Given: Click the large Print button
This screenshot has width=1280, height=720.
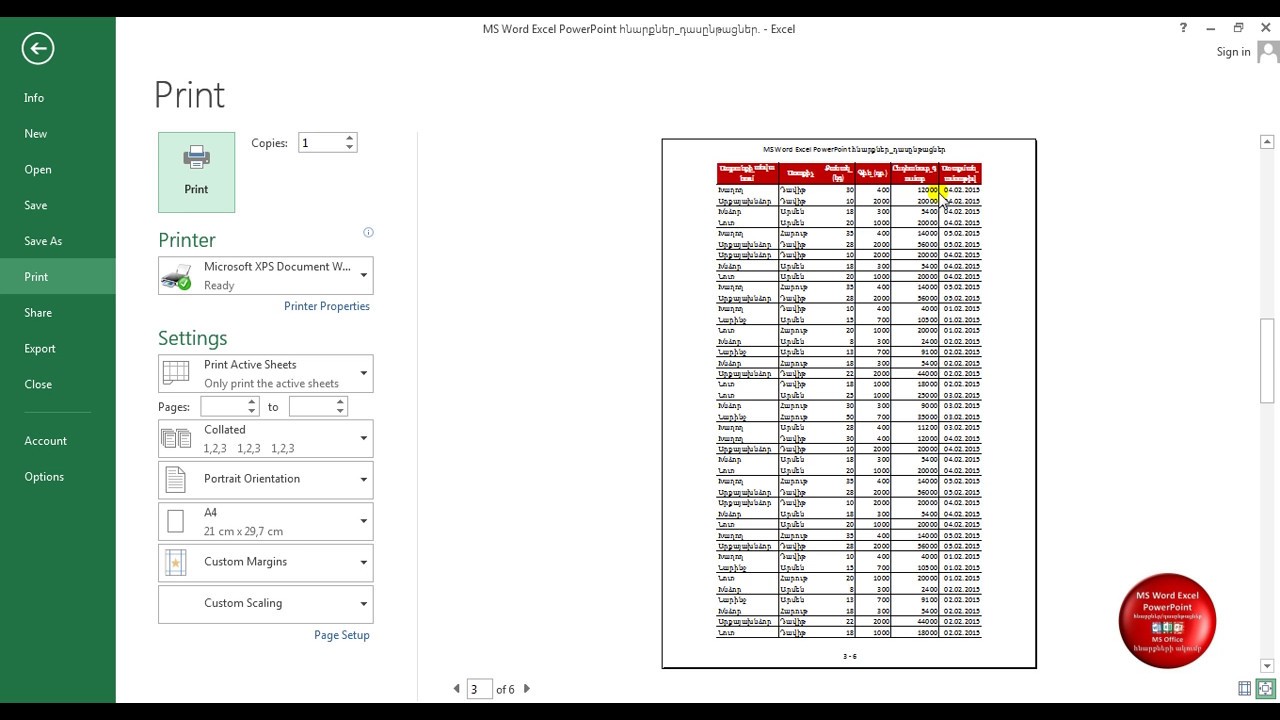Looking at the screenshot, I should (196, 172).
